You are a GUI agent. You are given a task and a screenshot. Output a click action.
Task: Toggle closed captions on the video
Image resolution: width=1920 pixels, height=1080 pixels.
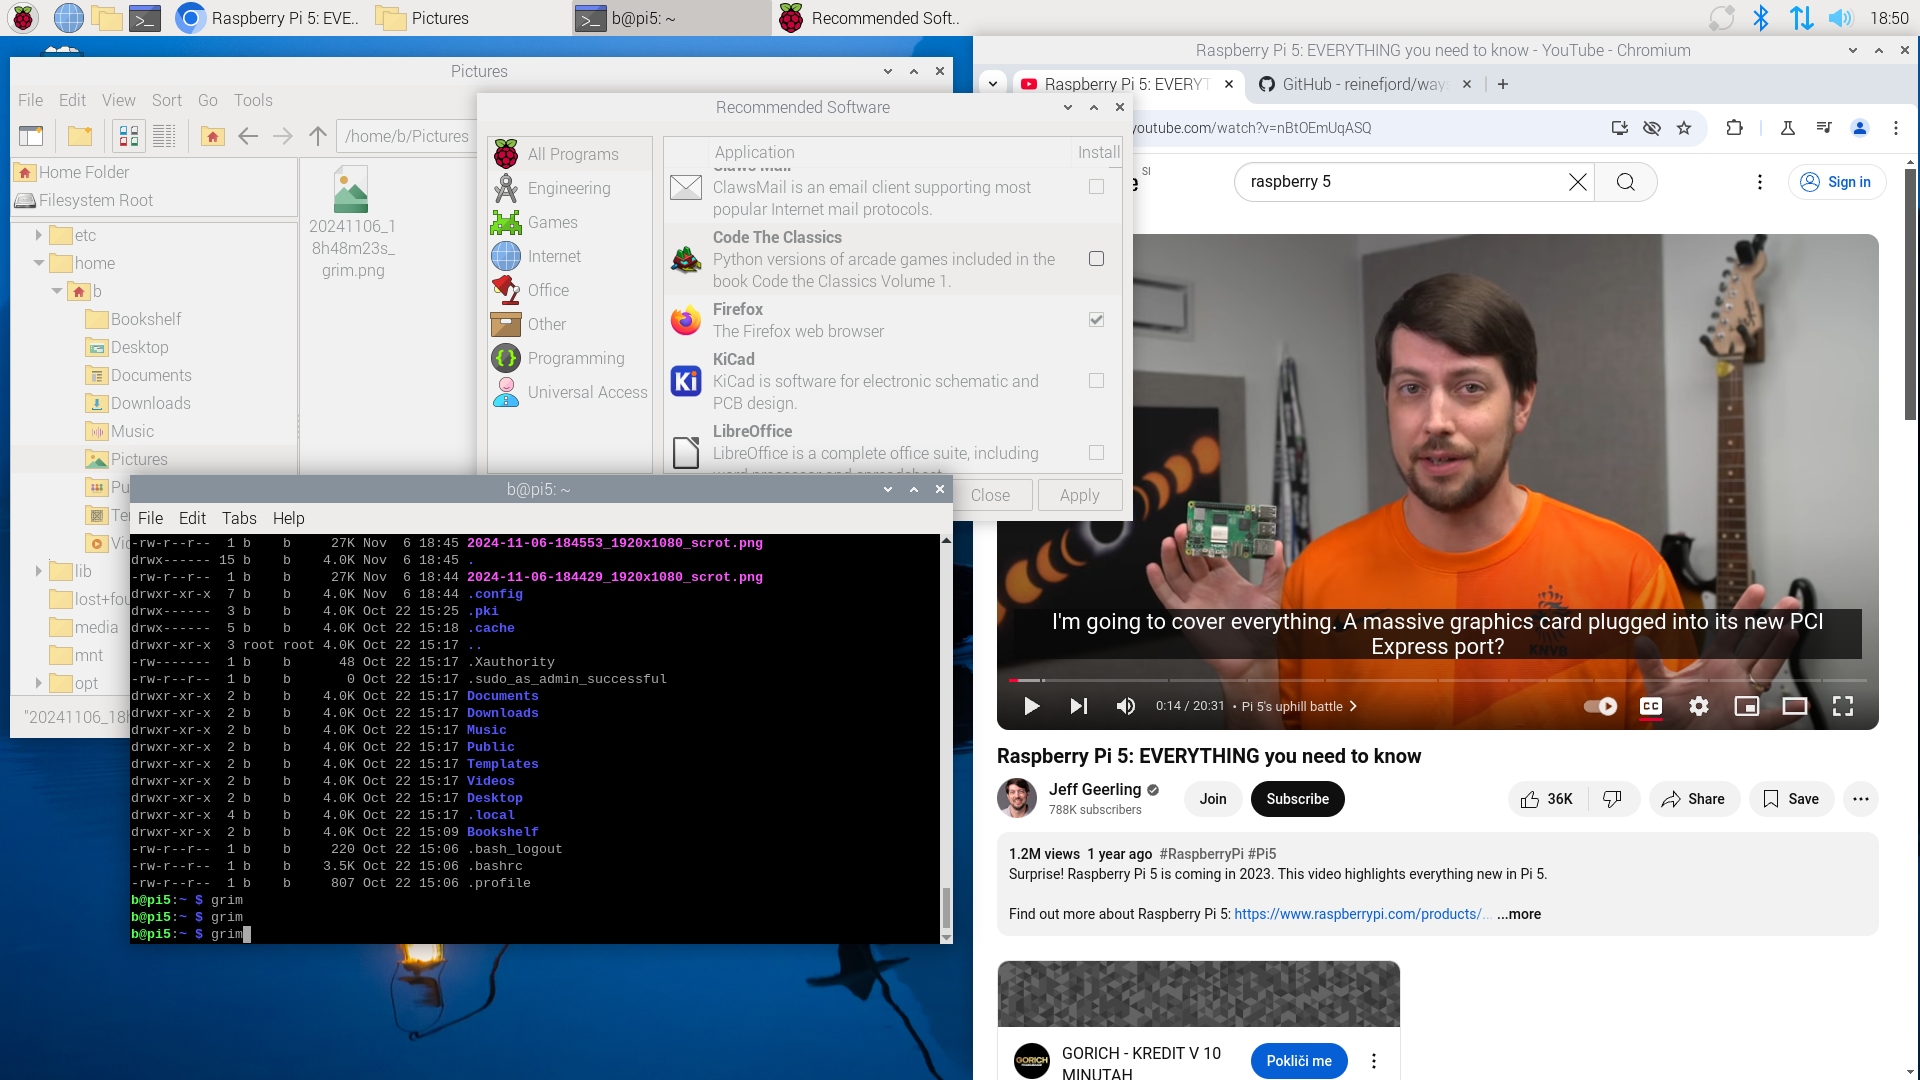[x=1650, y=706]
